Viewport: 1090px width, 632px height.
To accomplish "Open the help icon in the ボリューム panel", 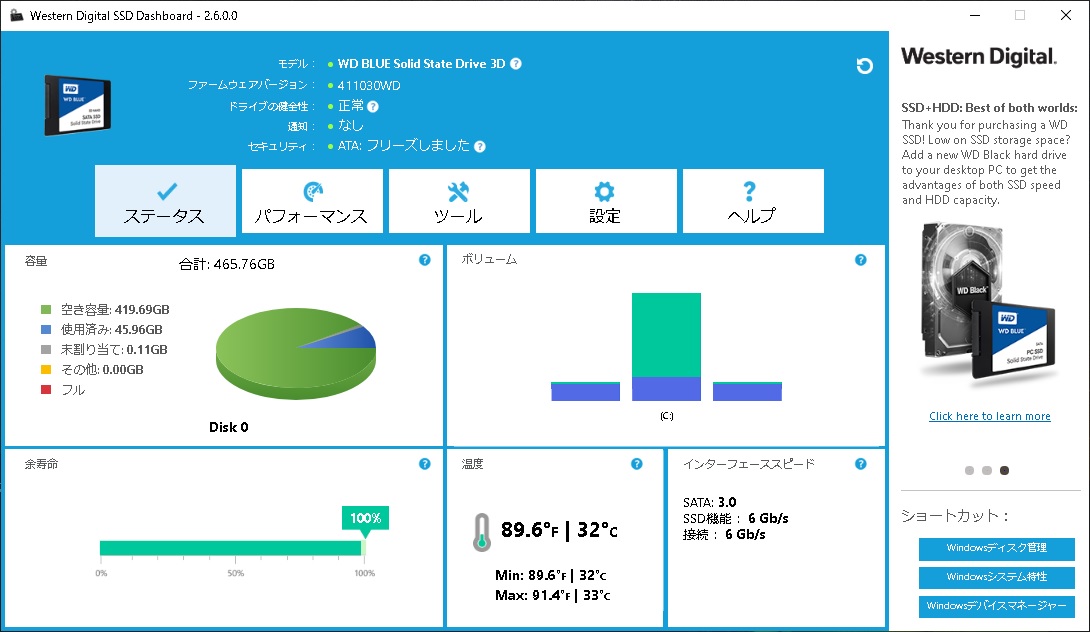I will (861, 260).
